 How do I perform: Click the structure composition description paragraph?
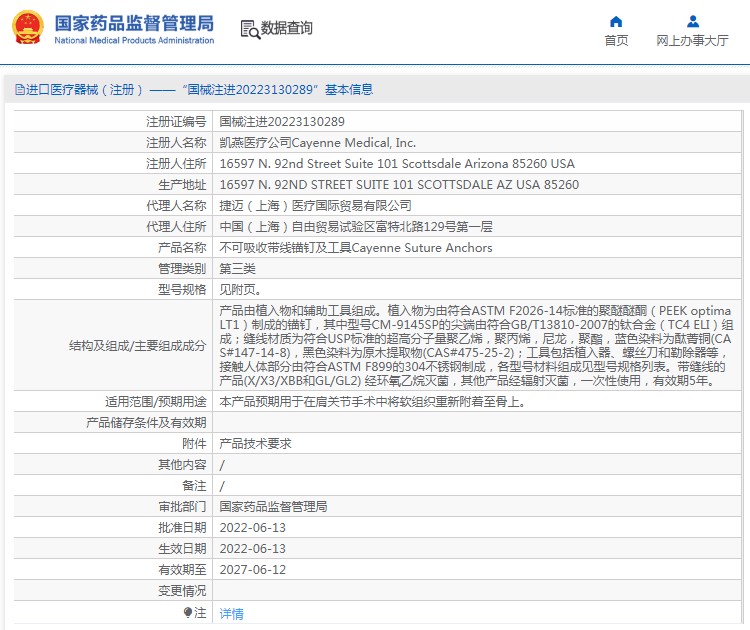tap(476, 345)
